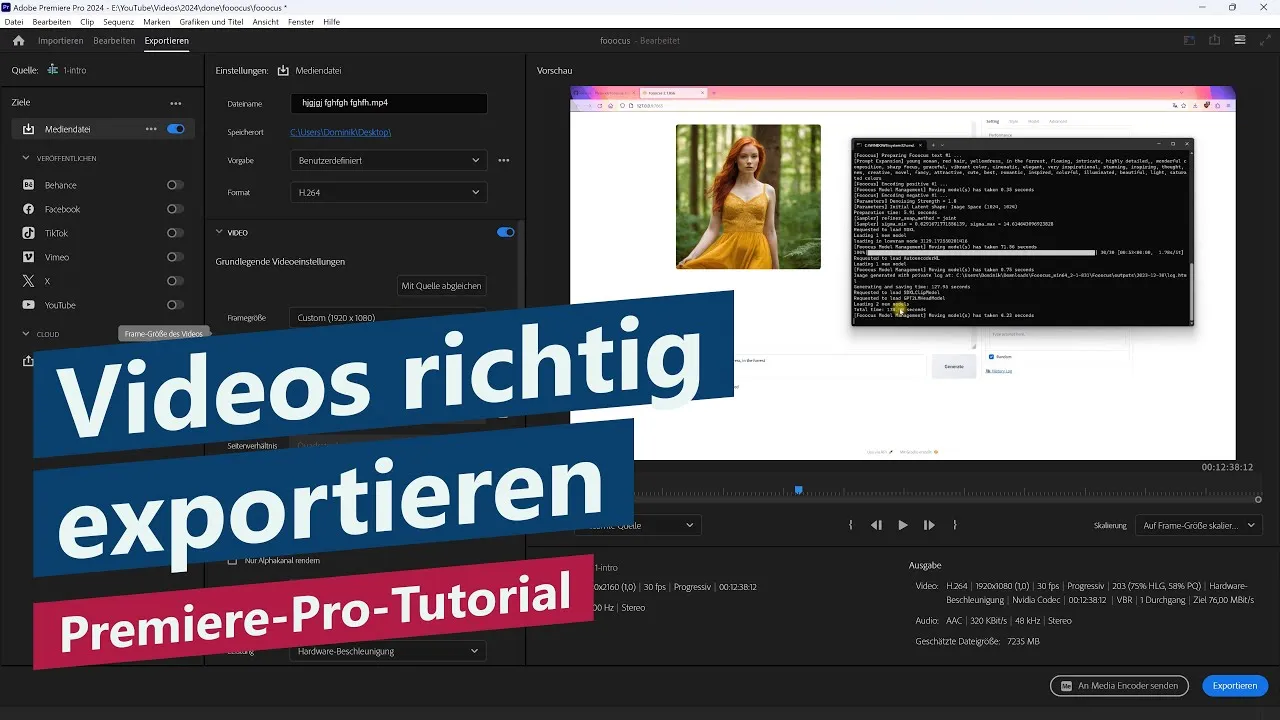Click the YouTube publishing icon in the sidebar

tap(27, 305)
